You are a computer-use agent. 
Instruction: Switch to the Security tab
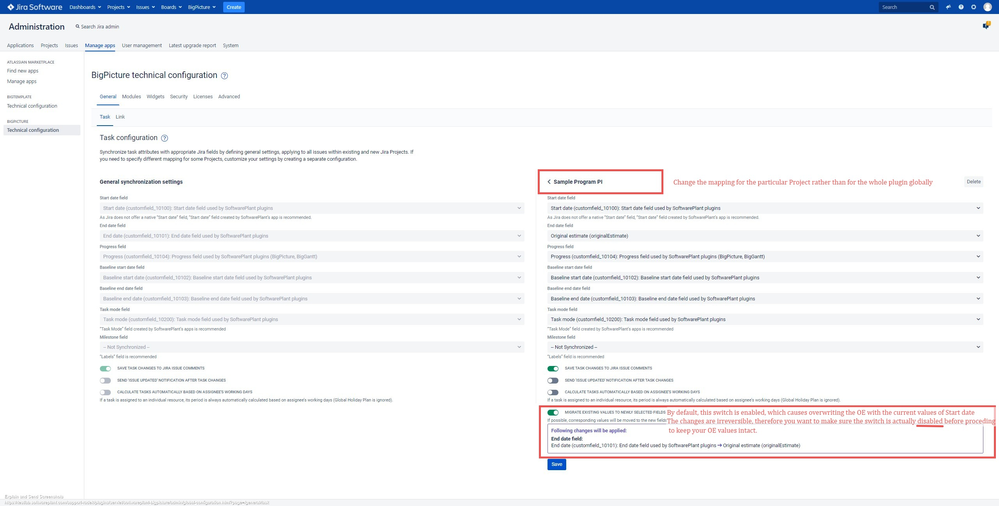point(179,97)
